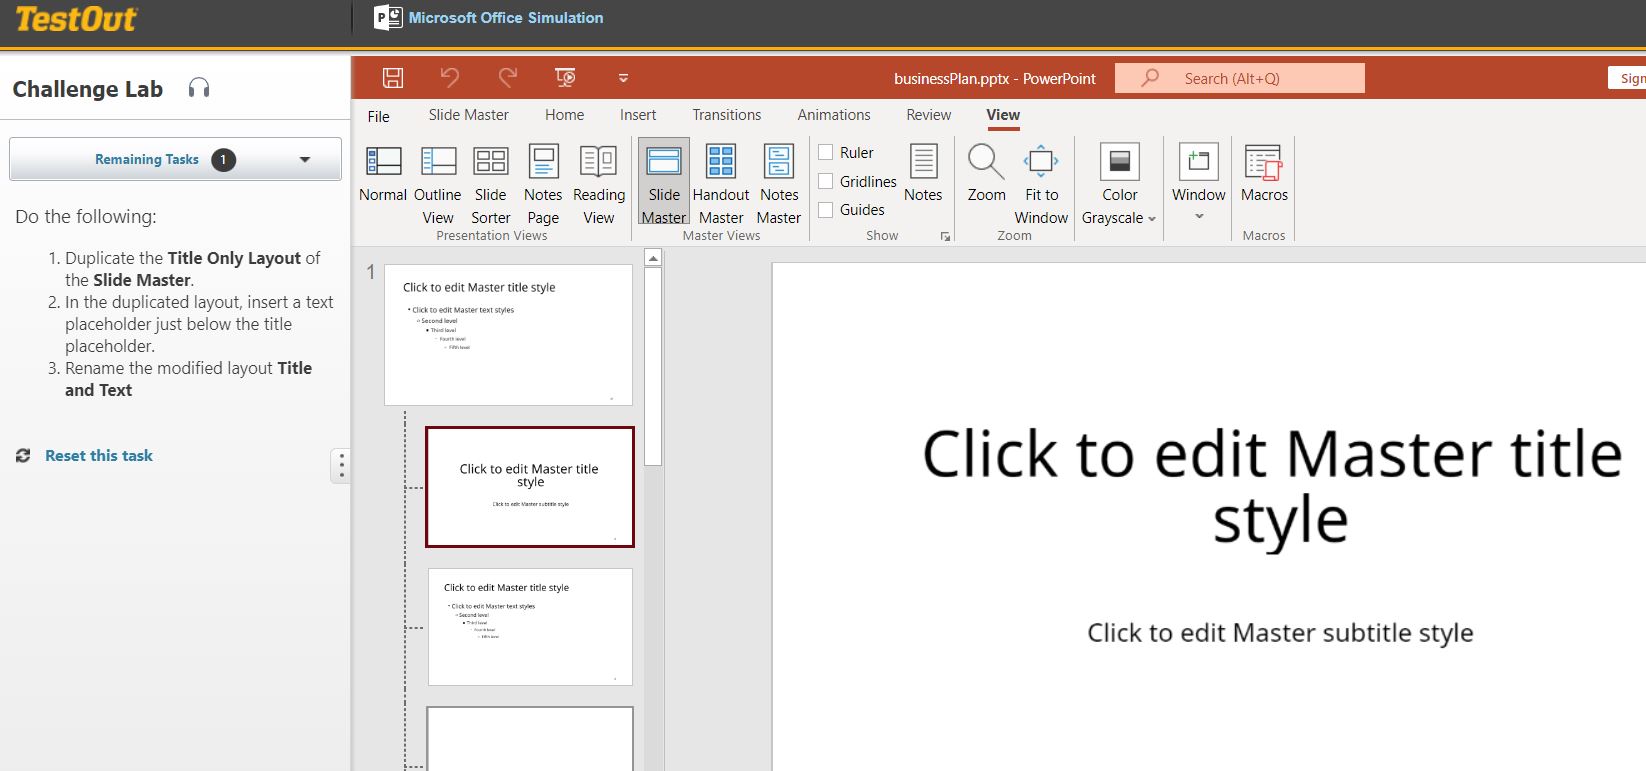Expand the Color Grayscale menu
Viewport: 1646px width, 771px height.
[1119, 183]
